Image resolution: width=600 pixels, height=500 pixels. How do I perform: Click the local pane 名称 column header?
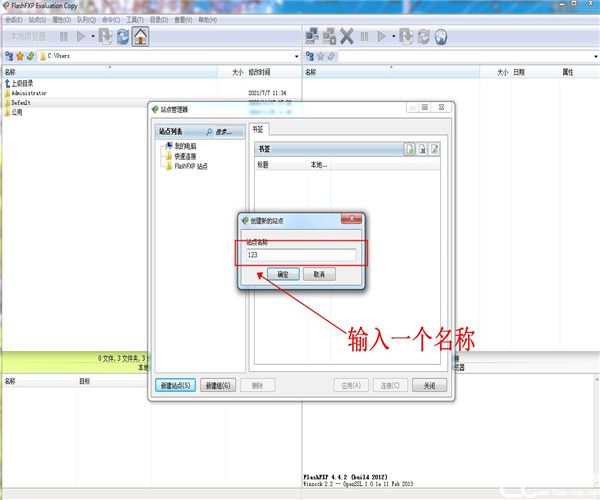pyautogui.click(x=110, y=72)
